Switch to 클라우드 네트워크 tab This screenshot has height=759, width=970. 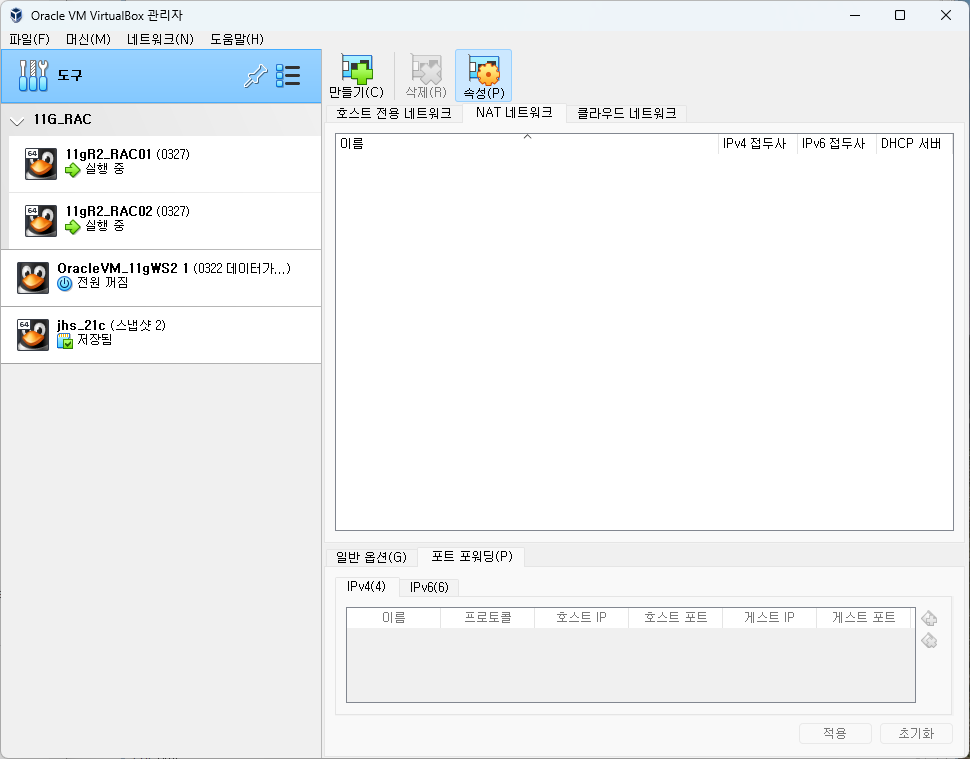[x=627, y=114]
